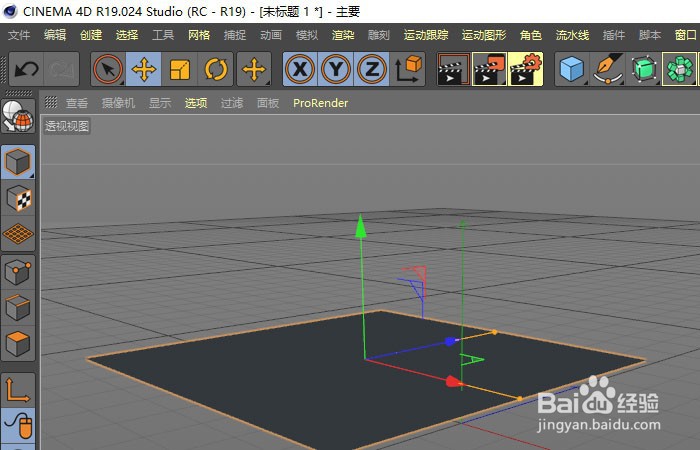This screenshot has width=700, height=450.
Task: Switch to Texture mode
Action: (18, 198)
